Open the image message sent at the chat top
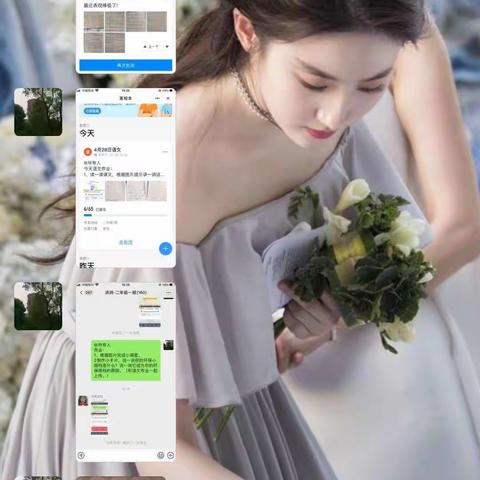The height and width of the screenshot is (480, 480). click(150, 312)
